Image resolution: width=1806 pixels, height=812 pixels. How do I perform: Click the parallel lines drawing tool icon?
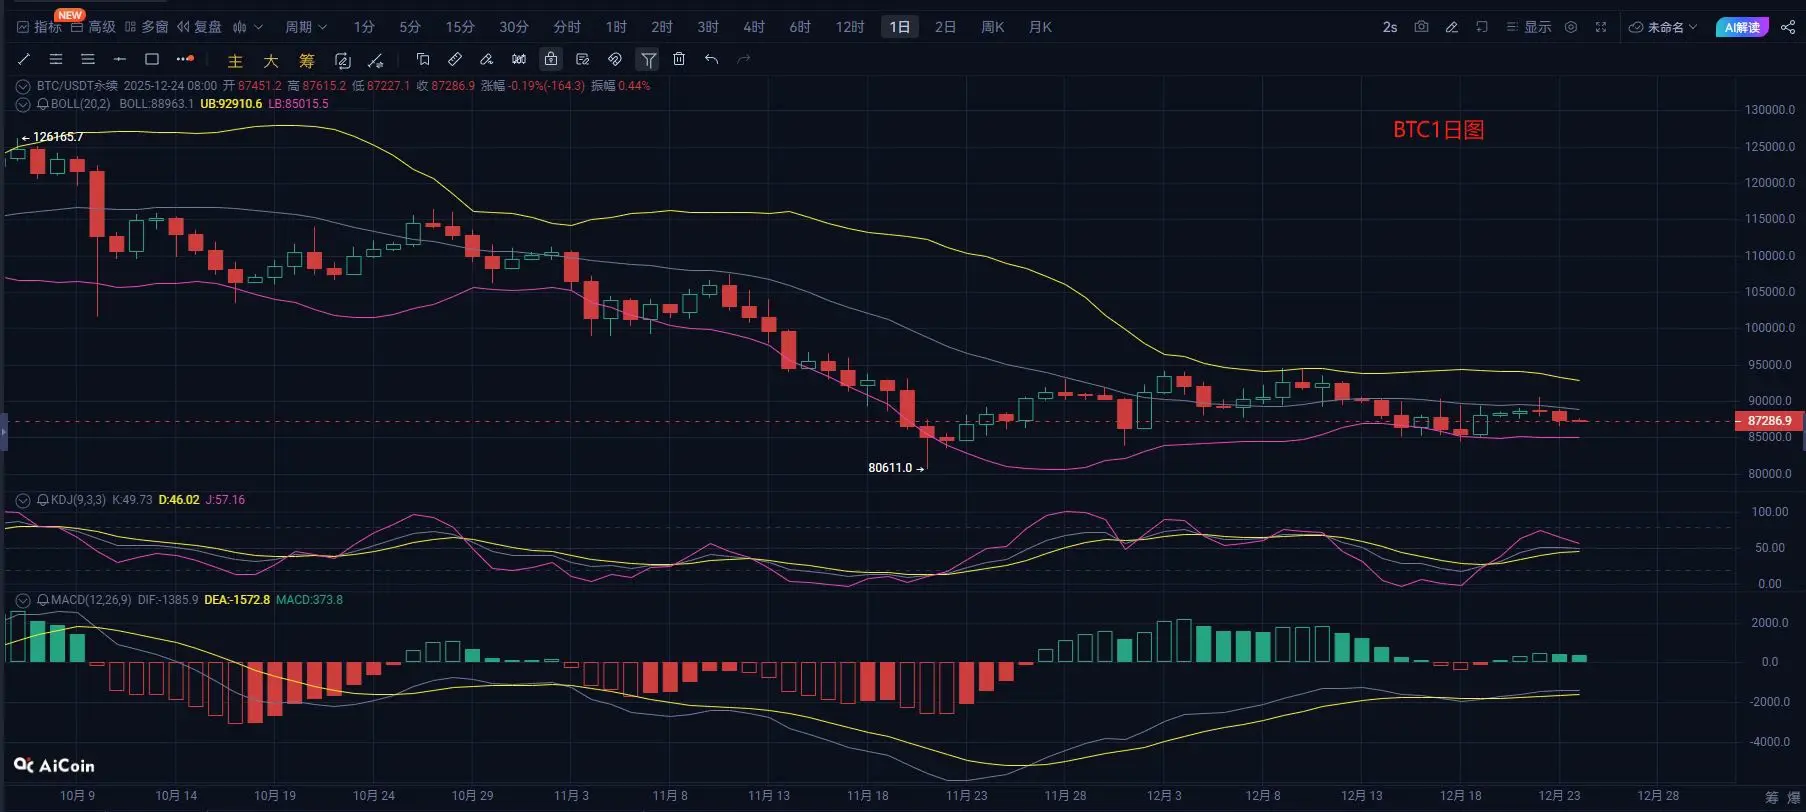point(88,60)
